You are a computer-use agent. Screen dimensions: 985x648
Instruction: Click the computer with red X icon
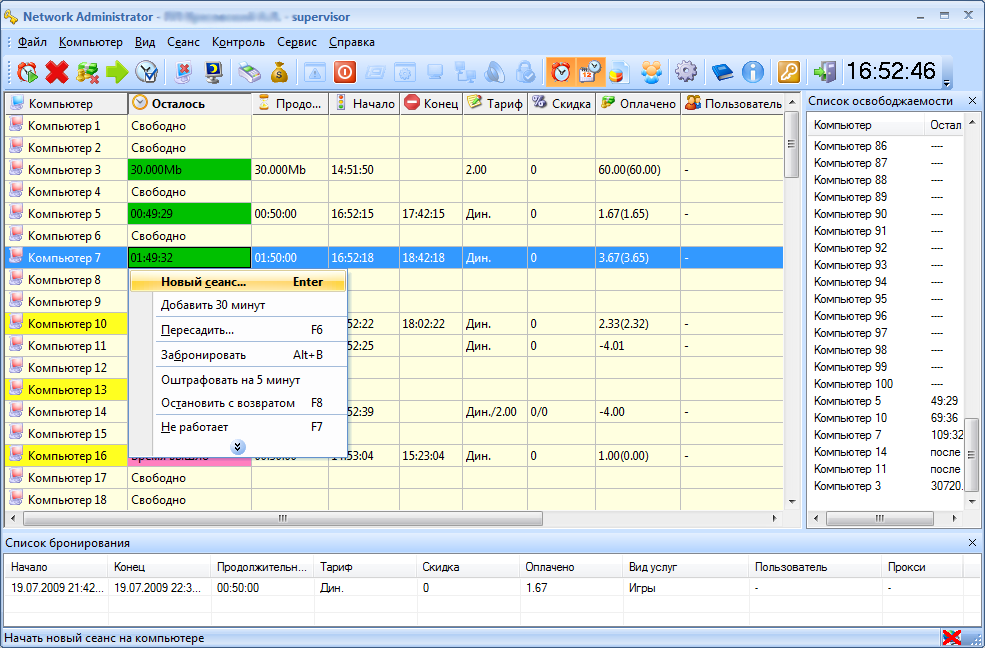[x=183, y=72]
